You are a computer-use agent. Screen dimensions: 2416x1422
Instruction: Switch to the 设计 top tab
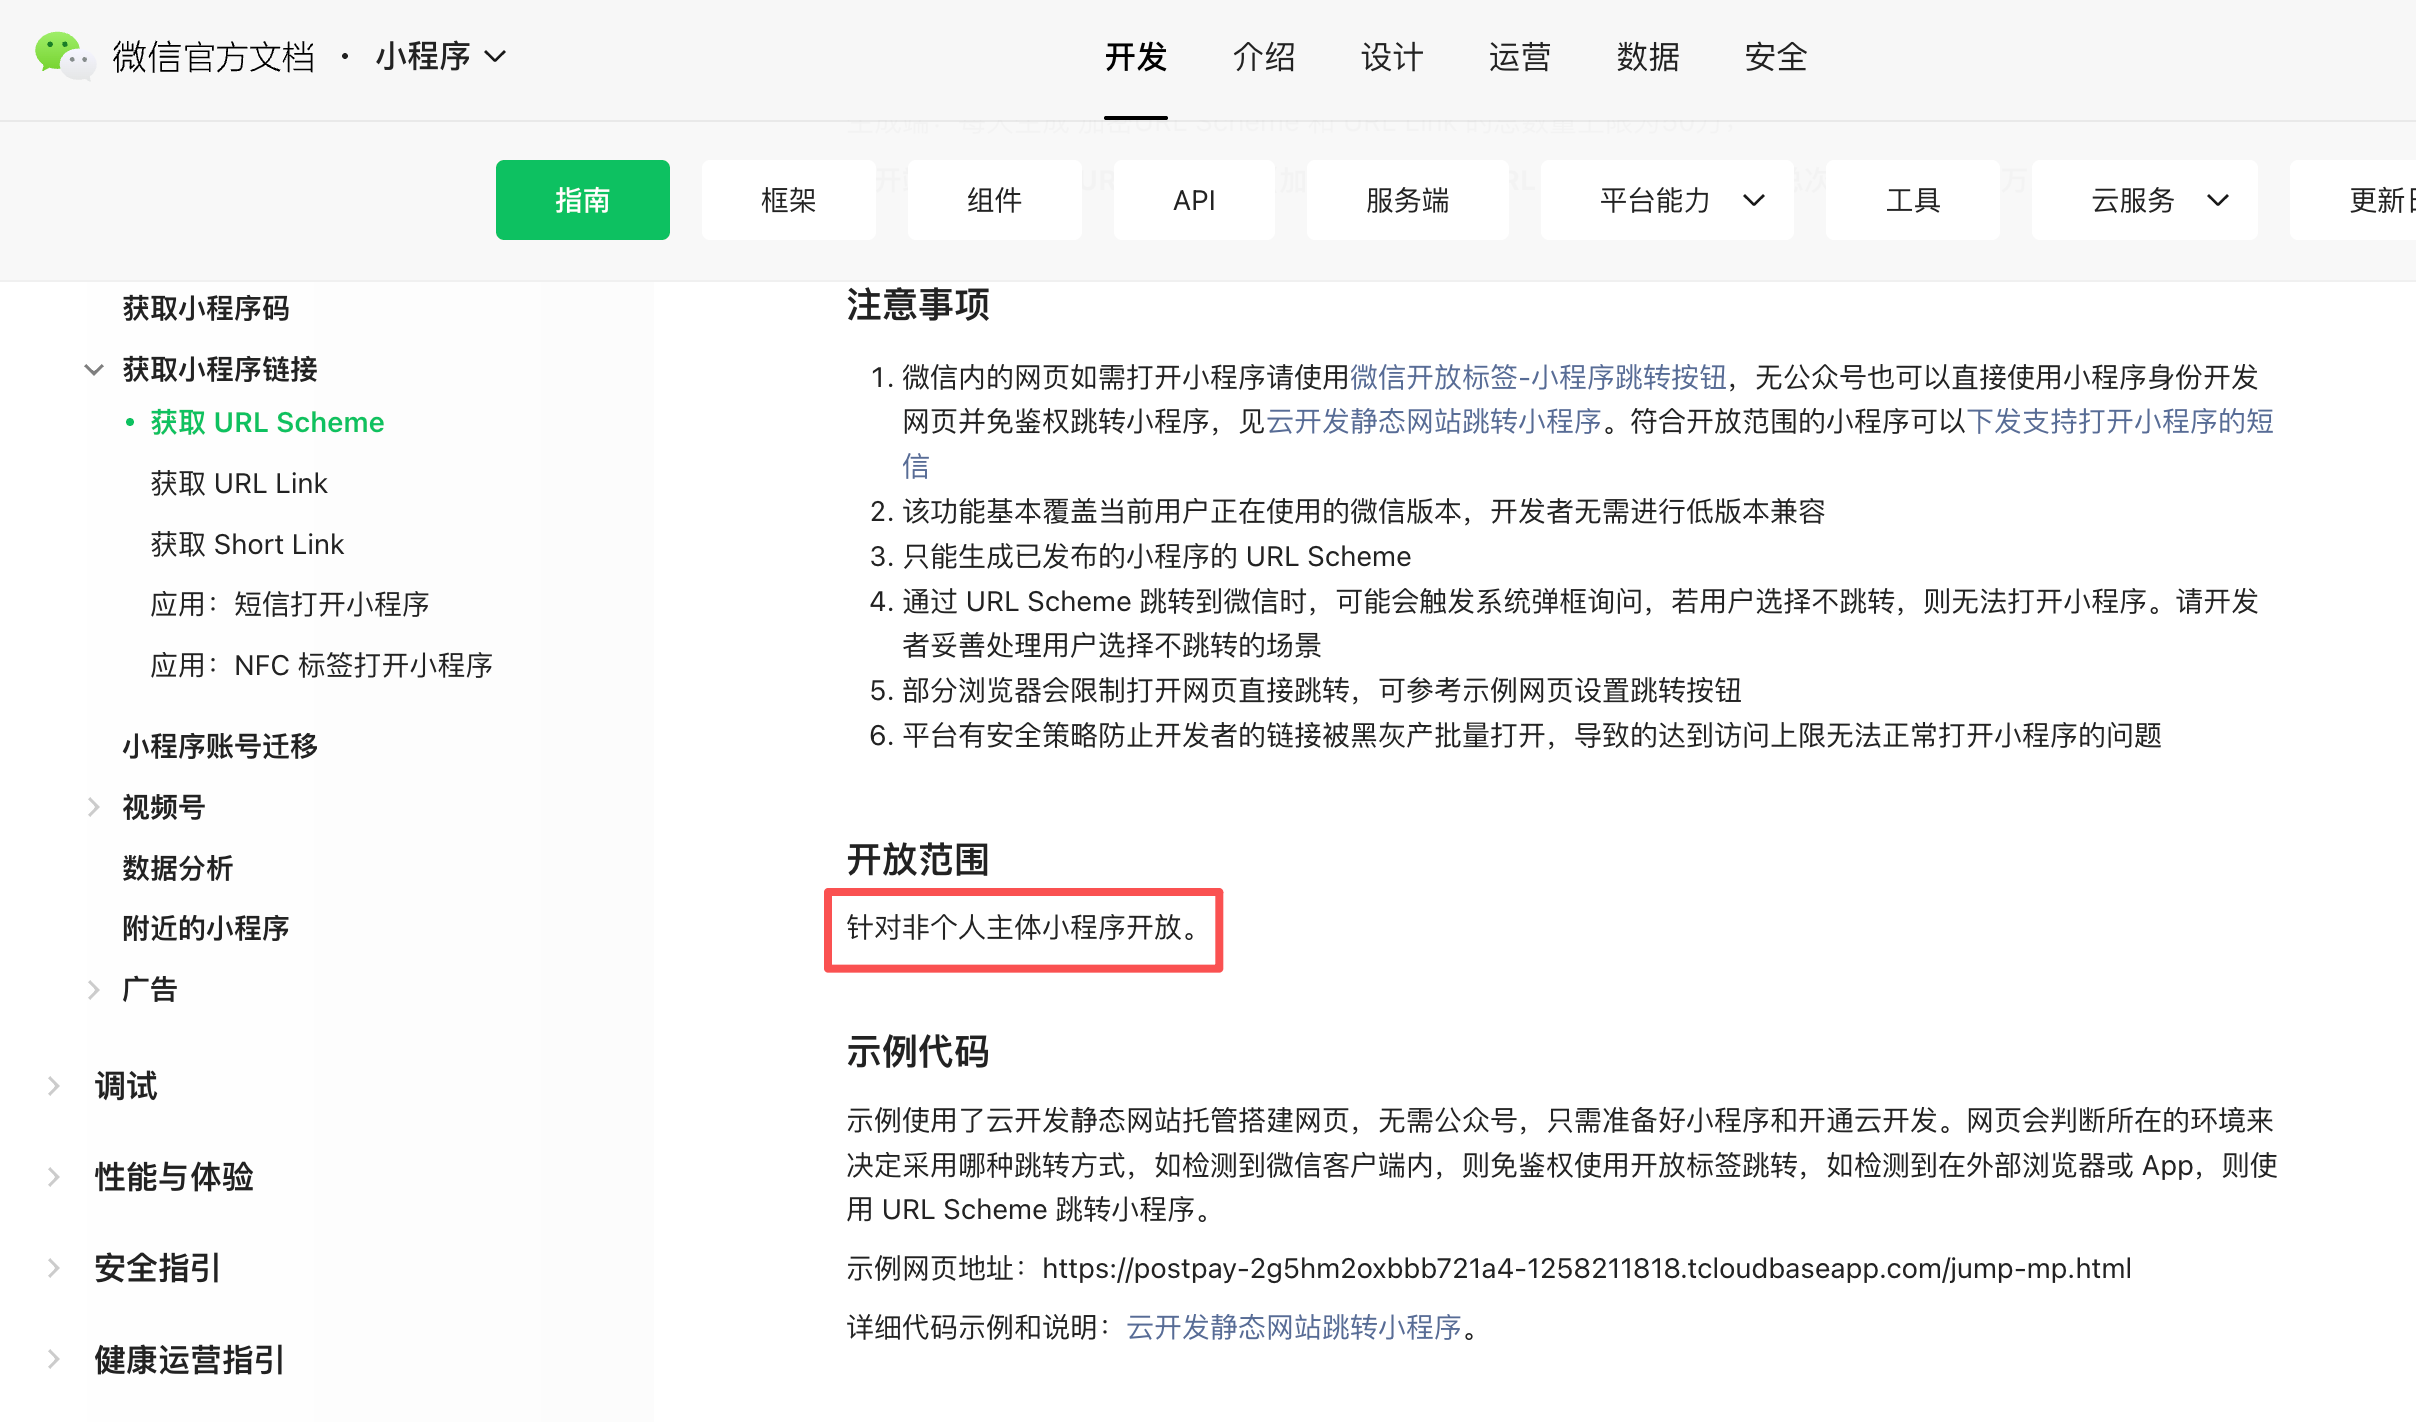(1391, 57)
